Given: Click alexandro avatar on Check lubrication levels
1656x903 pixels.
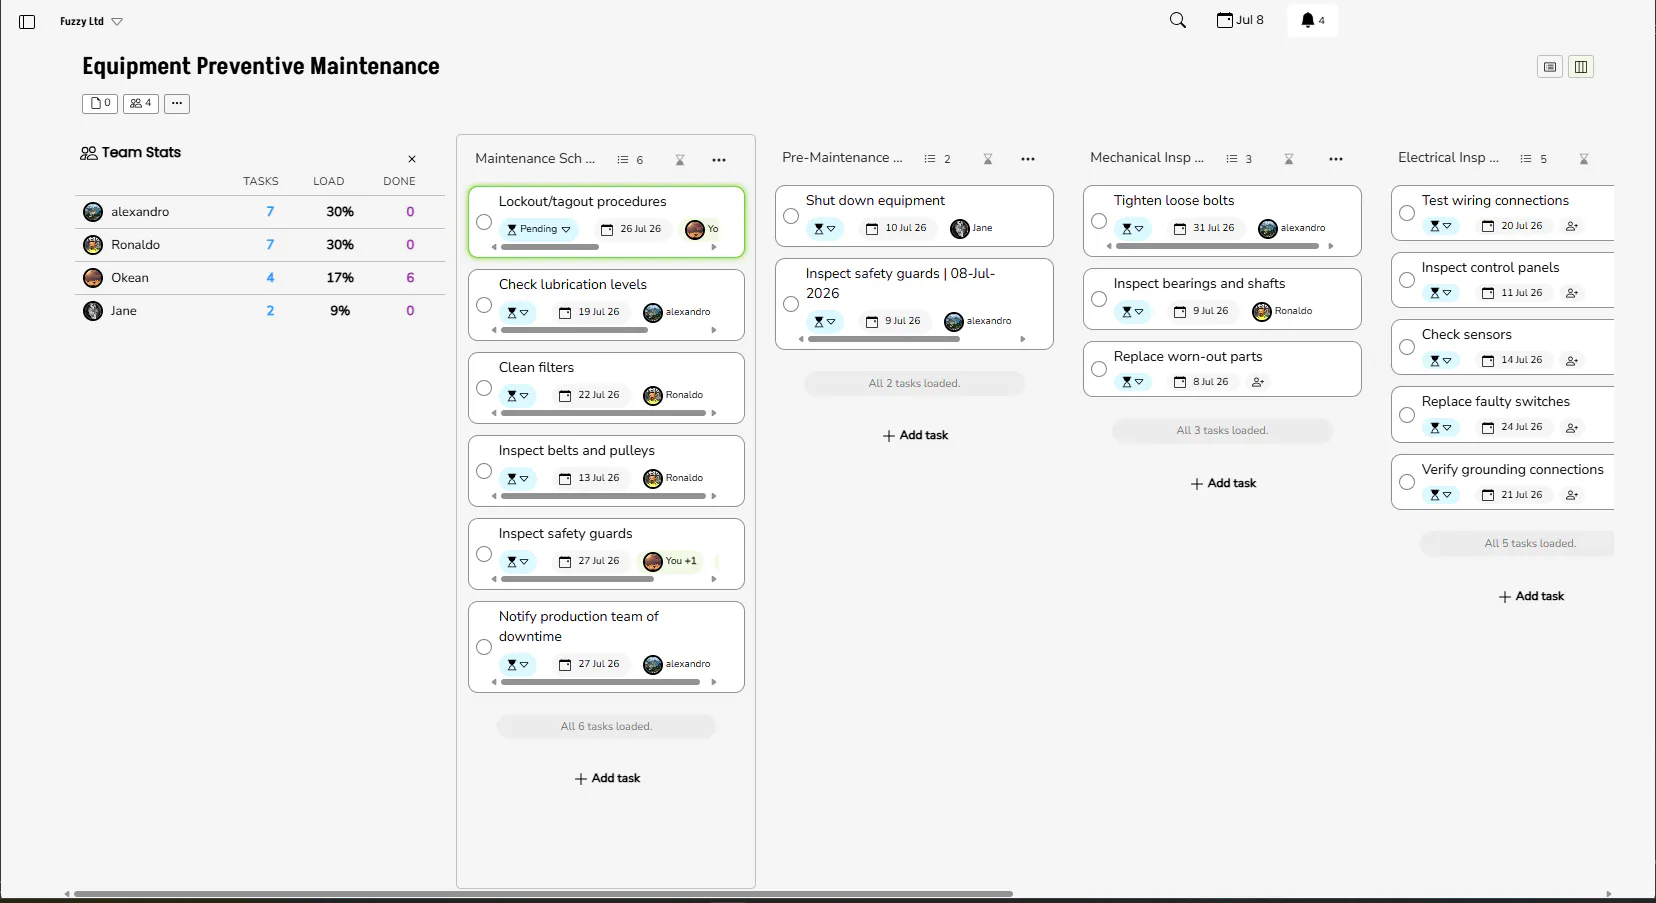Looking at the screenshot, I should (x=653, y=312).
